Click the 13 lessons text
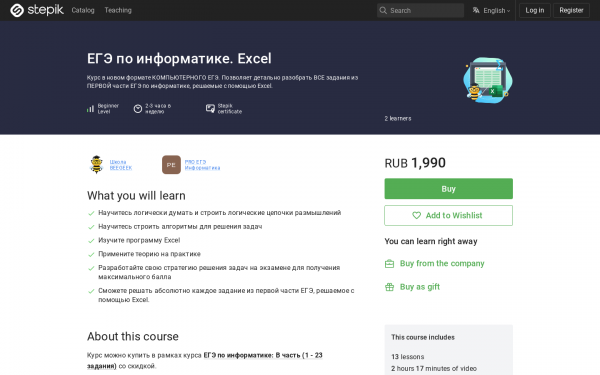The height and width of the screenshot is (375, 600). pyautogui.click(x=408, y=357)
